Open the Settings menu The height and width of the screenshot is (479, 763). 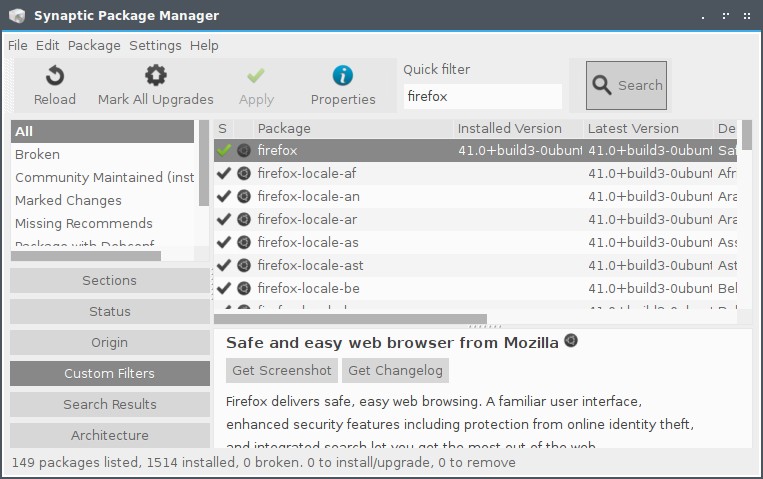click(155, 45)
